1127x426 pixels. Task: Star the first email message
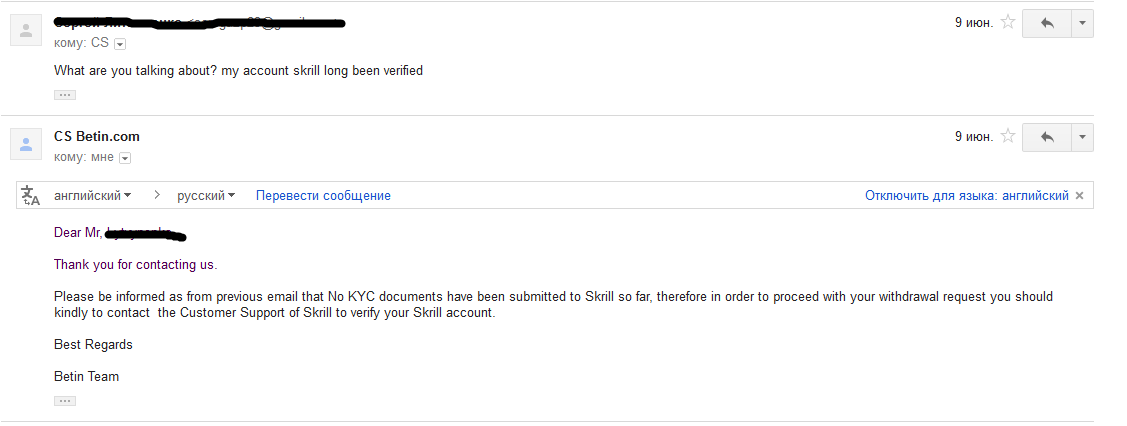(1008, 22)
